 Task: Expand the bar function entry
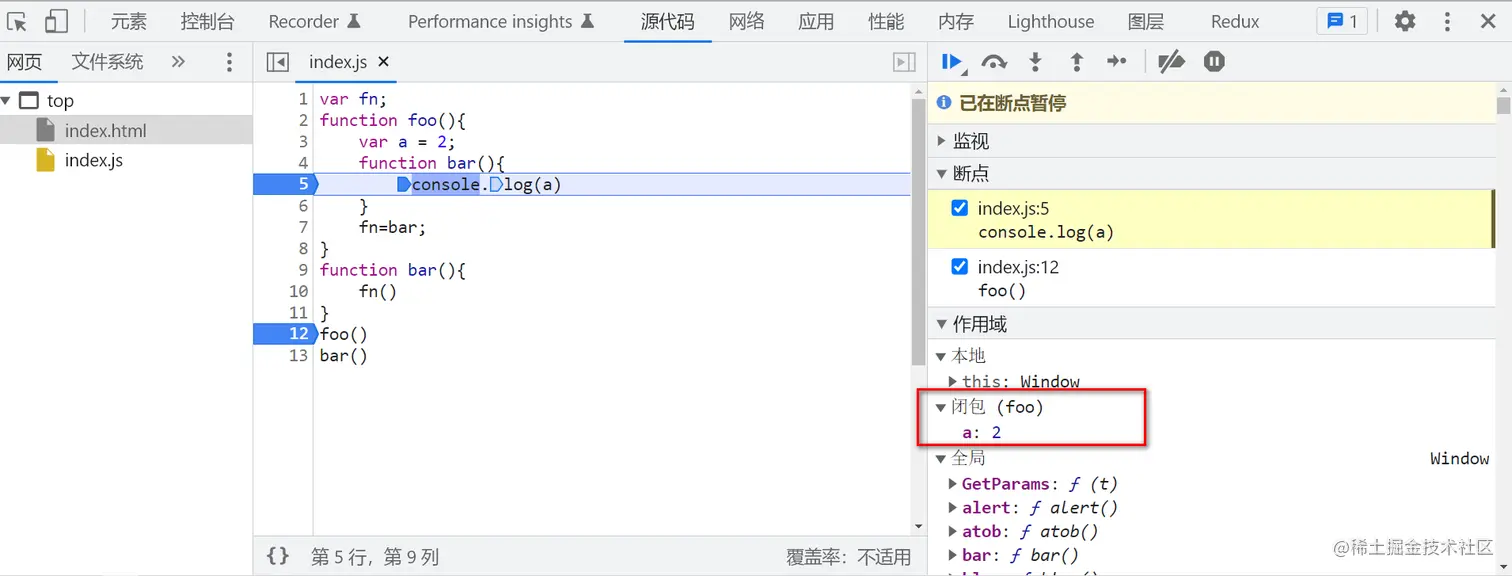pos(953,555)
